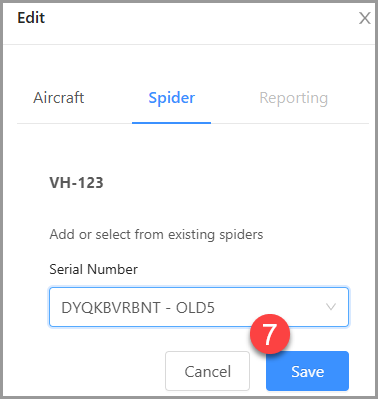The image size is (378, 399).
Task: Dismiss the dialog using the top-right X
Action: [364, 18]
